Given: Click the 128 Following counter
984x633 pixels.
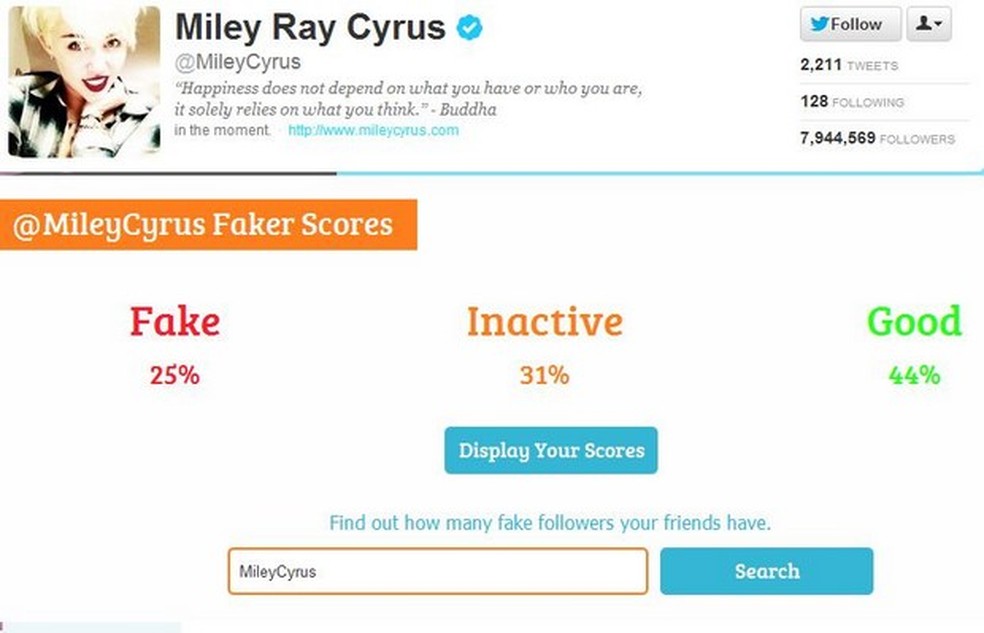Looking at the screenshot, I should (x=850, y=101).
